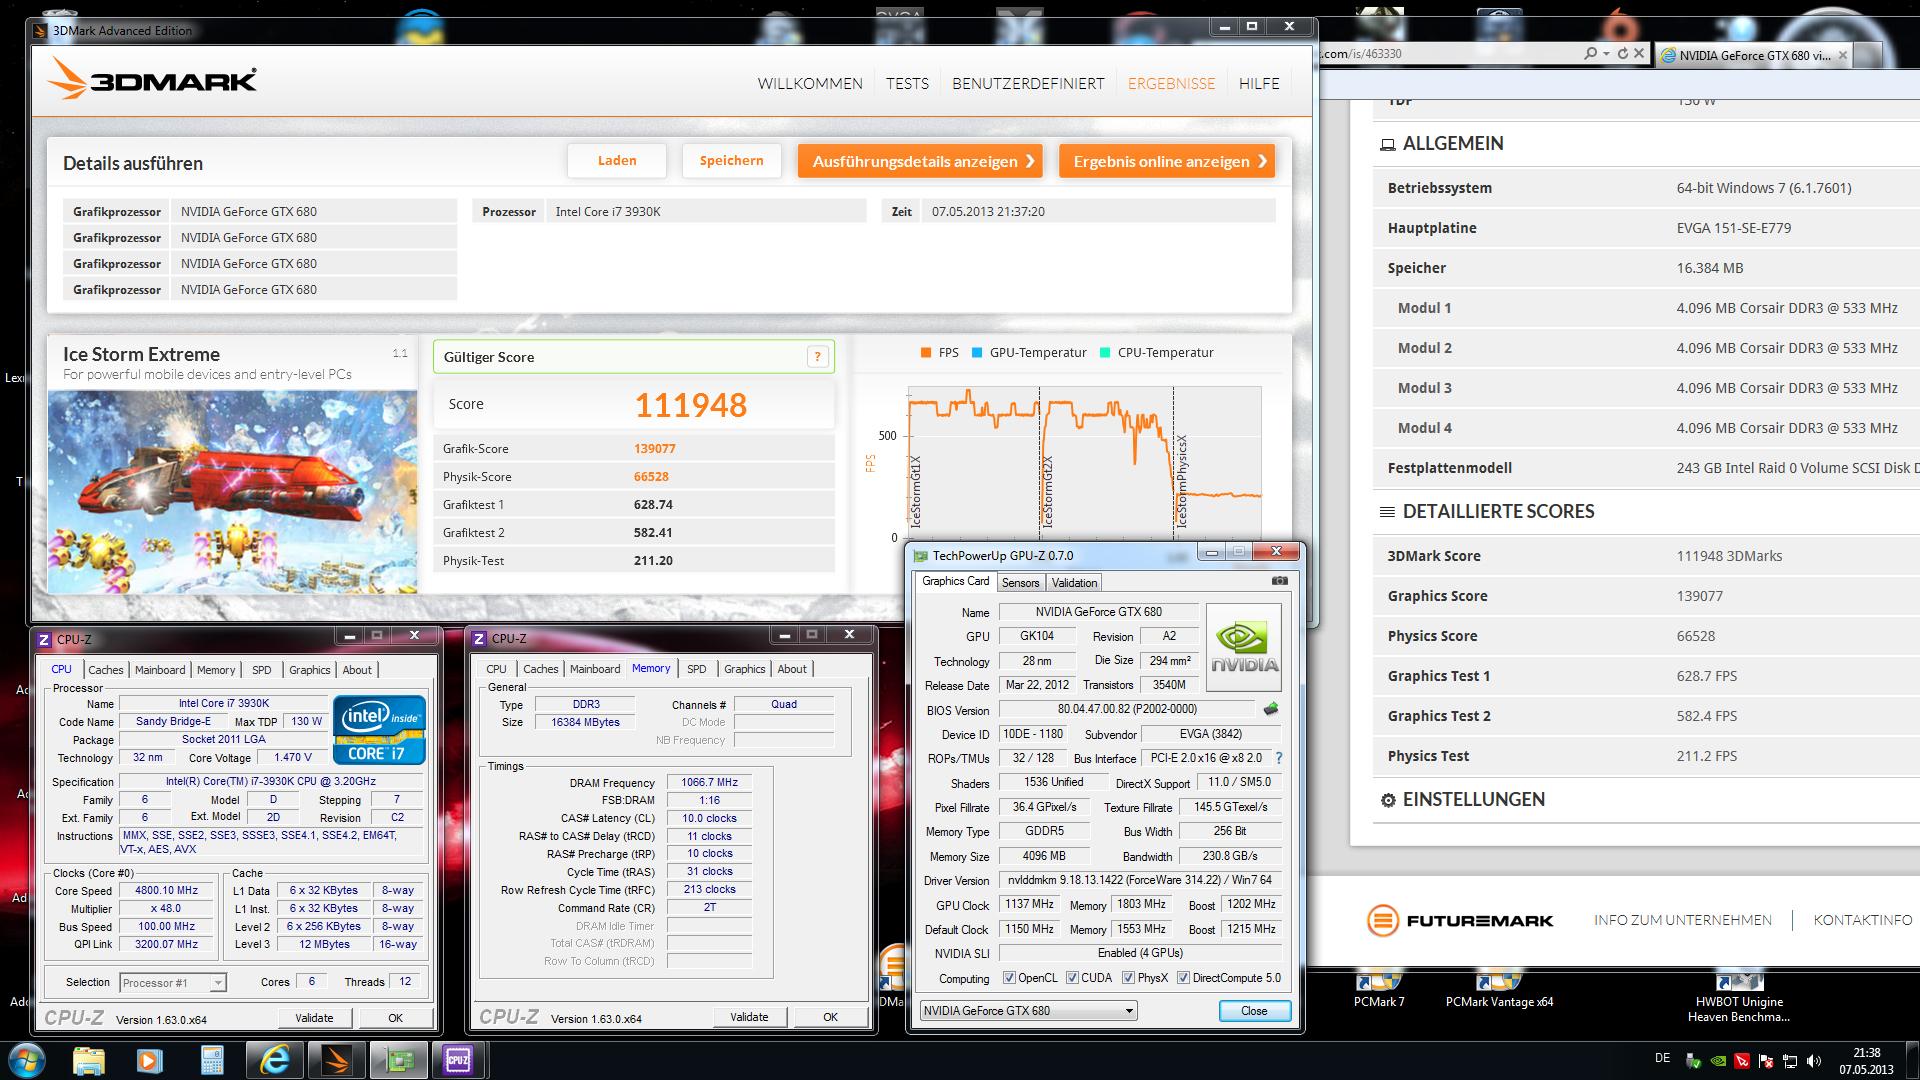The width and height of the screenshot is (1920, 1080).
Task: Click the Ice Storm Extreme preview thumbnail
Action: tap(232, 491)
